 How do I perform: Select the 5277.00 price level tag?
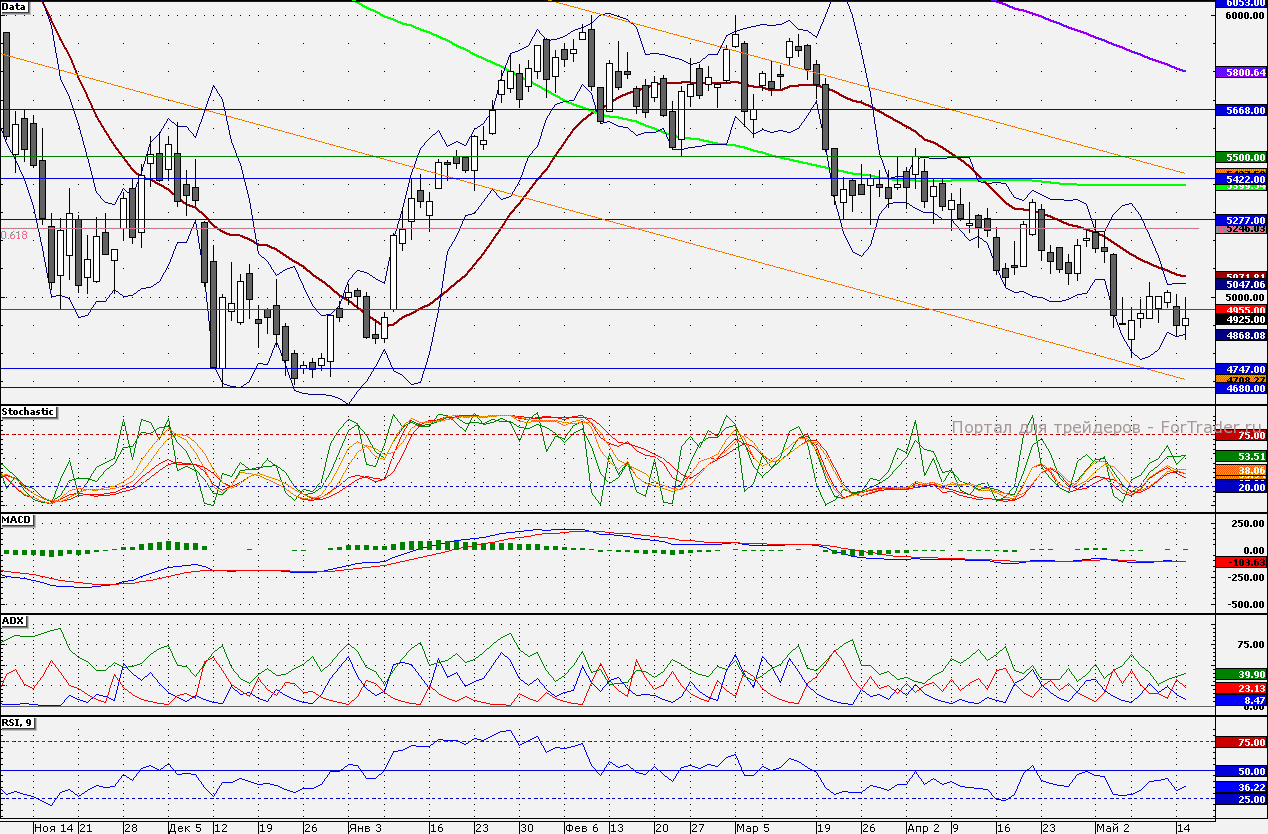(x=1240, y=219)
